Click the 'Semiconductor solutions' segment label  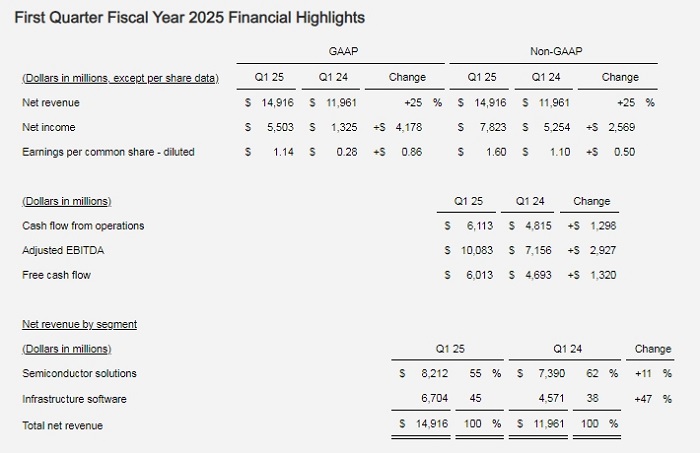(79, 374)
